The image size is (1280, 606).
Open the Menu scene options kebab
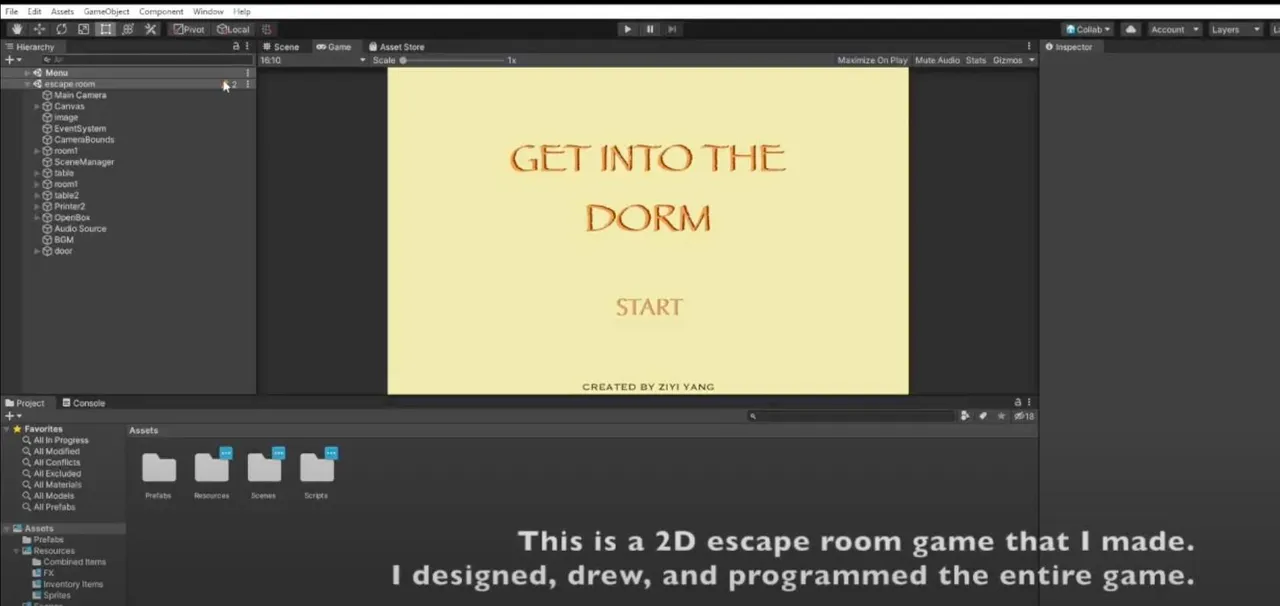(x=248, y=73)
